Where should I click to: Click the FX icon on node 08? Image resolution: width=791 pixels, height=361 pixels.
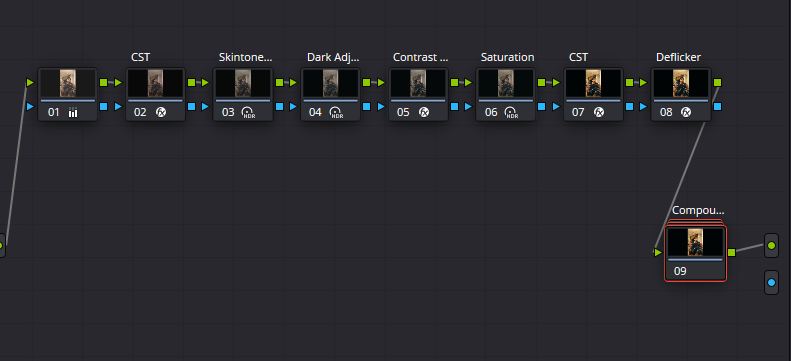coord(686,112)
